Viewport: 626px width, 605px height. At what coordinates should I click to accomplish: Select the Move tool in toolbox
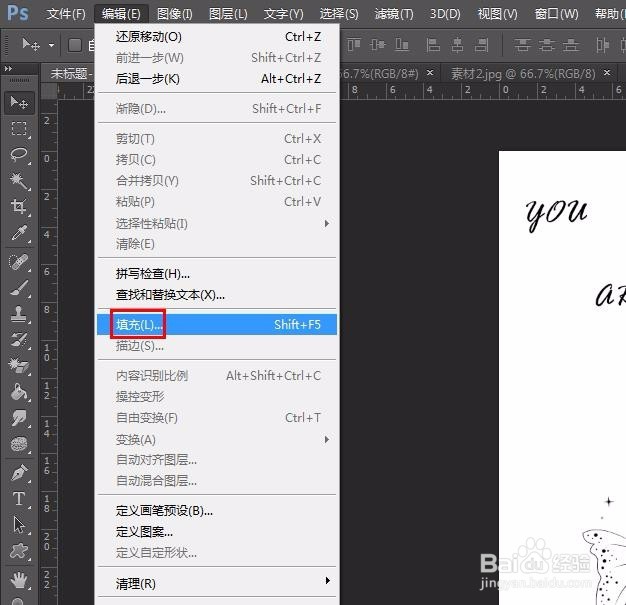19,103
